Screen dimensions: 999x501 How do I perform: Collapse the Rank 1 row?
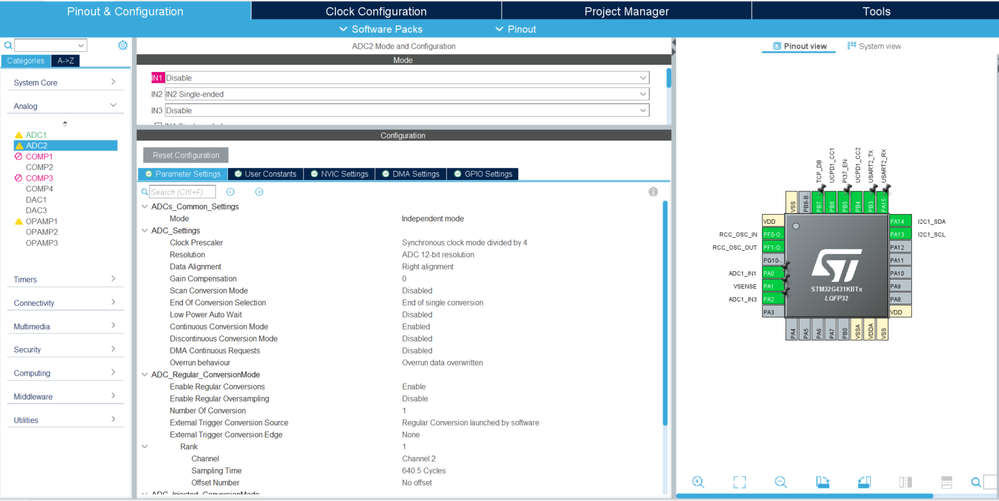coord(145,447)
